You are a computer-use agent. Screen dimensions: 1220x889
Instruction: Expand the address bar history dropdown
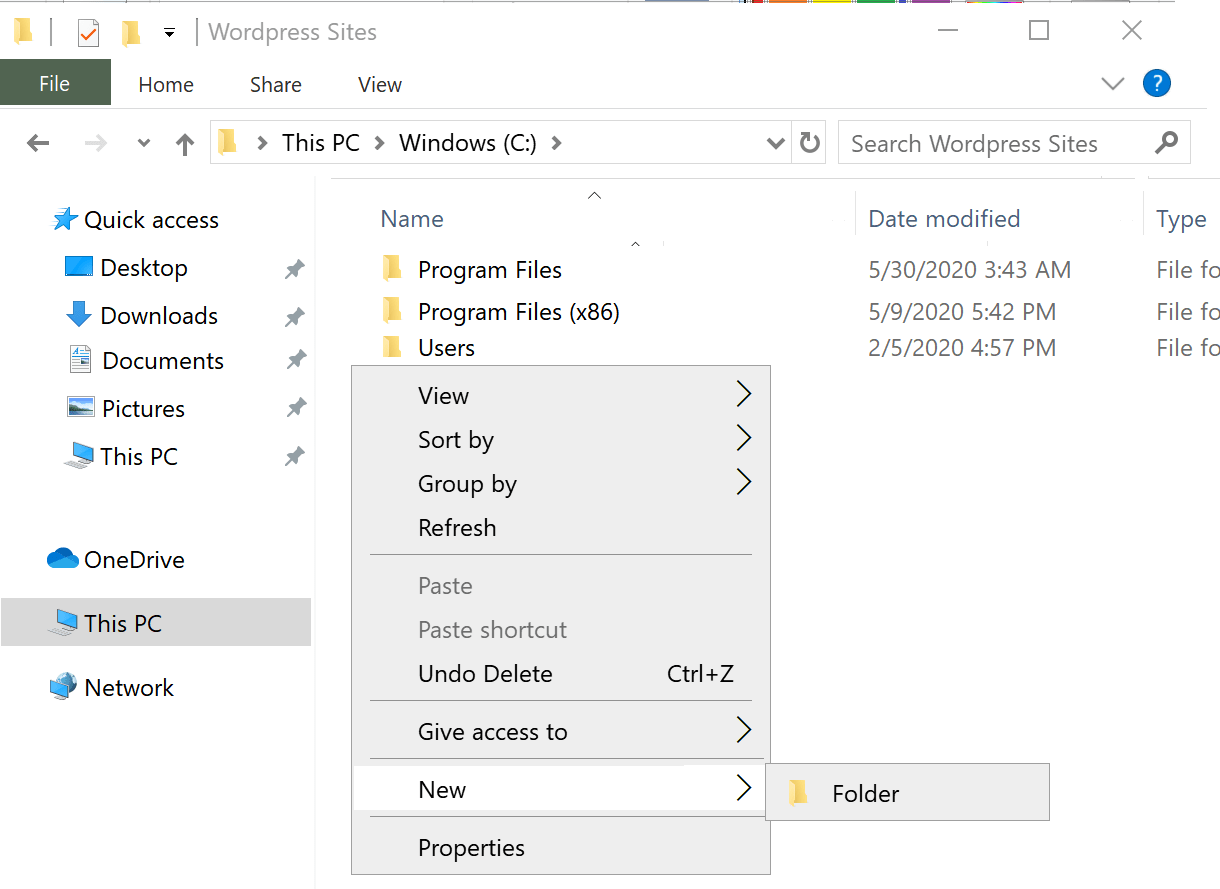click(775, 144)
